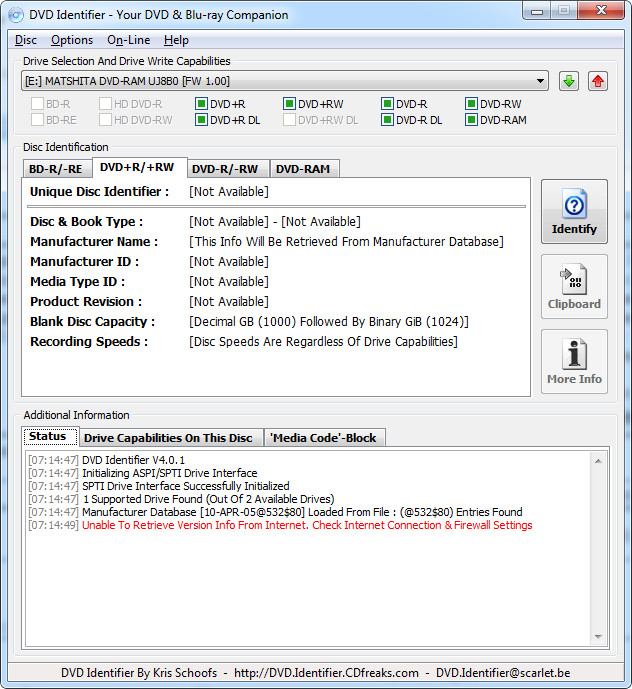
Task: Click the red up arrow icon
Action: point(598,81)
